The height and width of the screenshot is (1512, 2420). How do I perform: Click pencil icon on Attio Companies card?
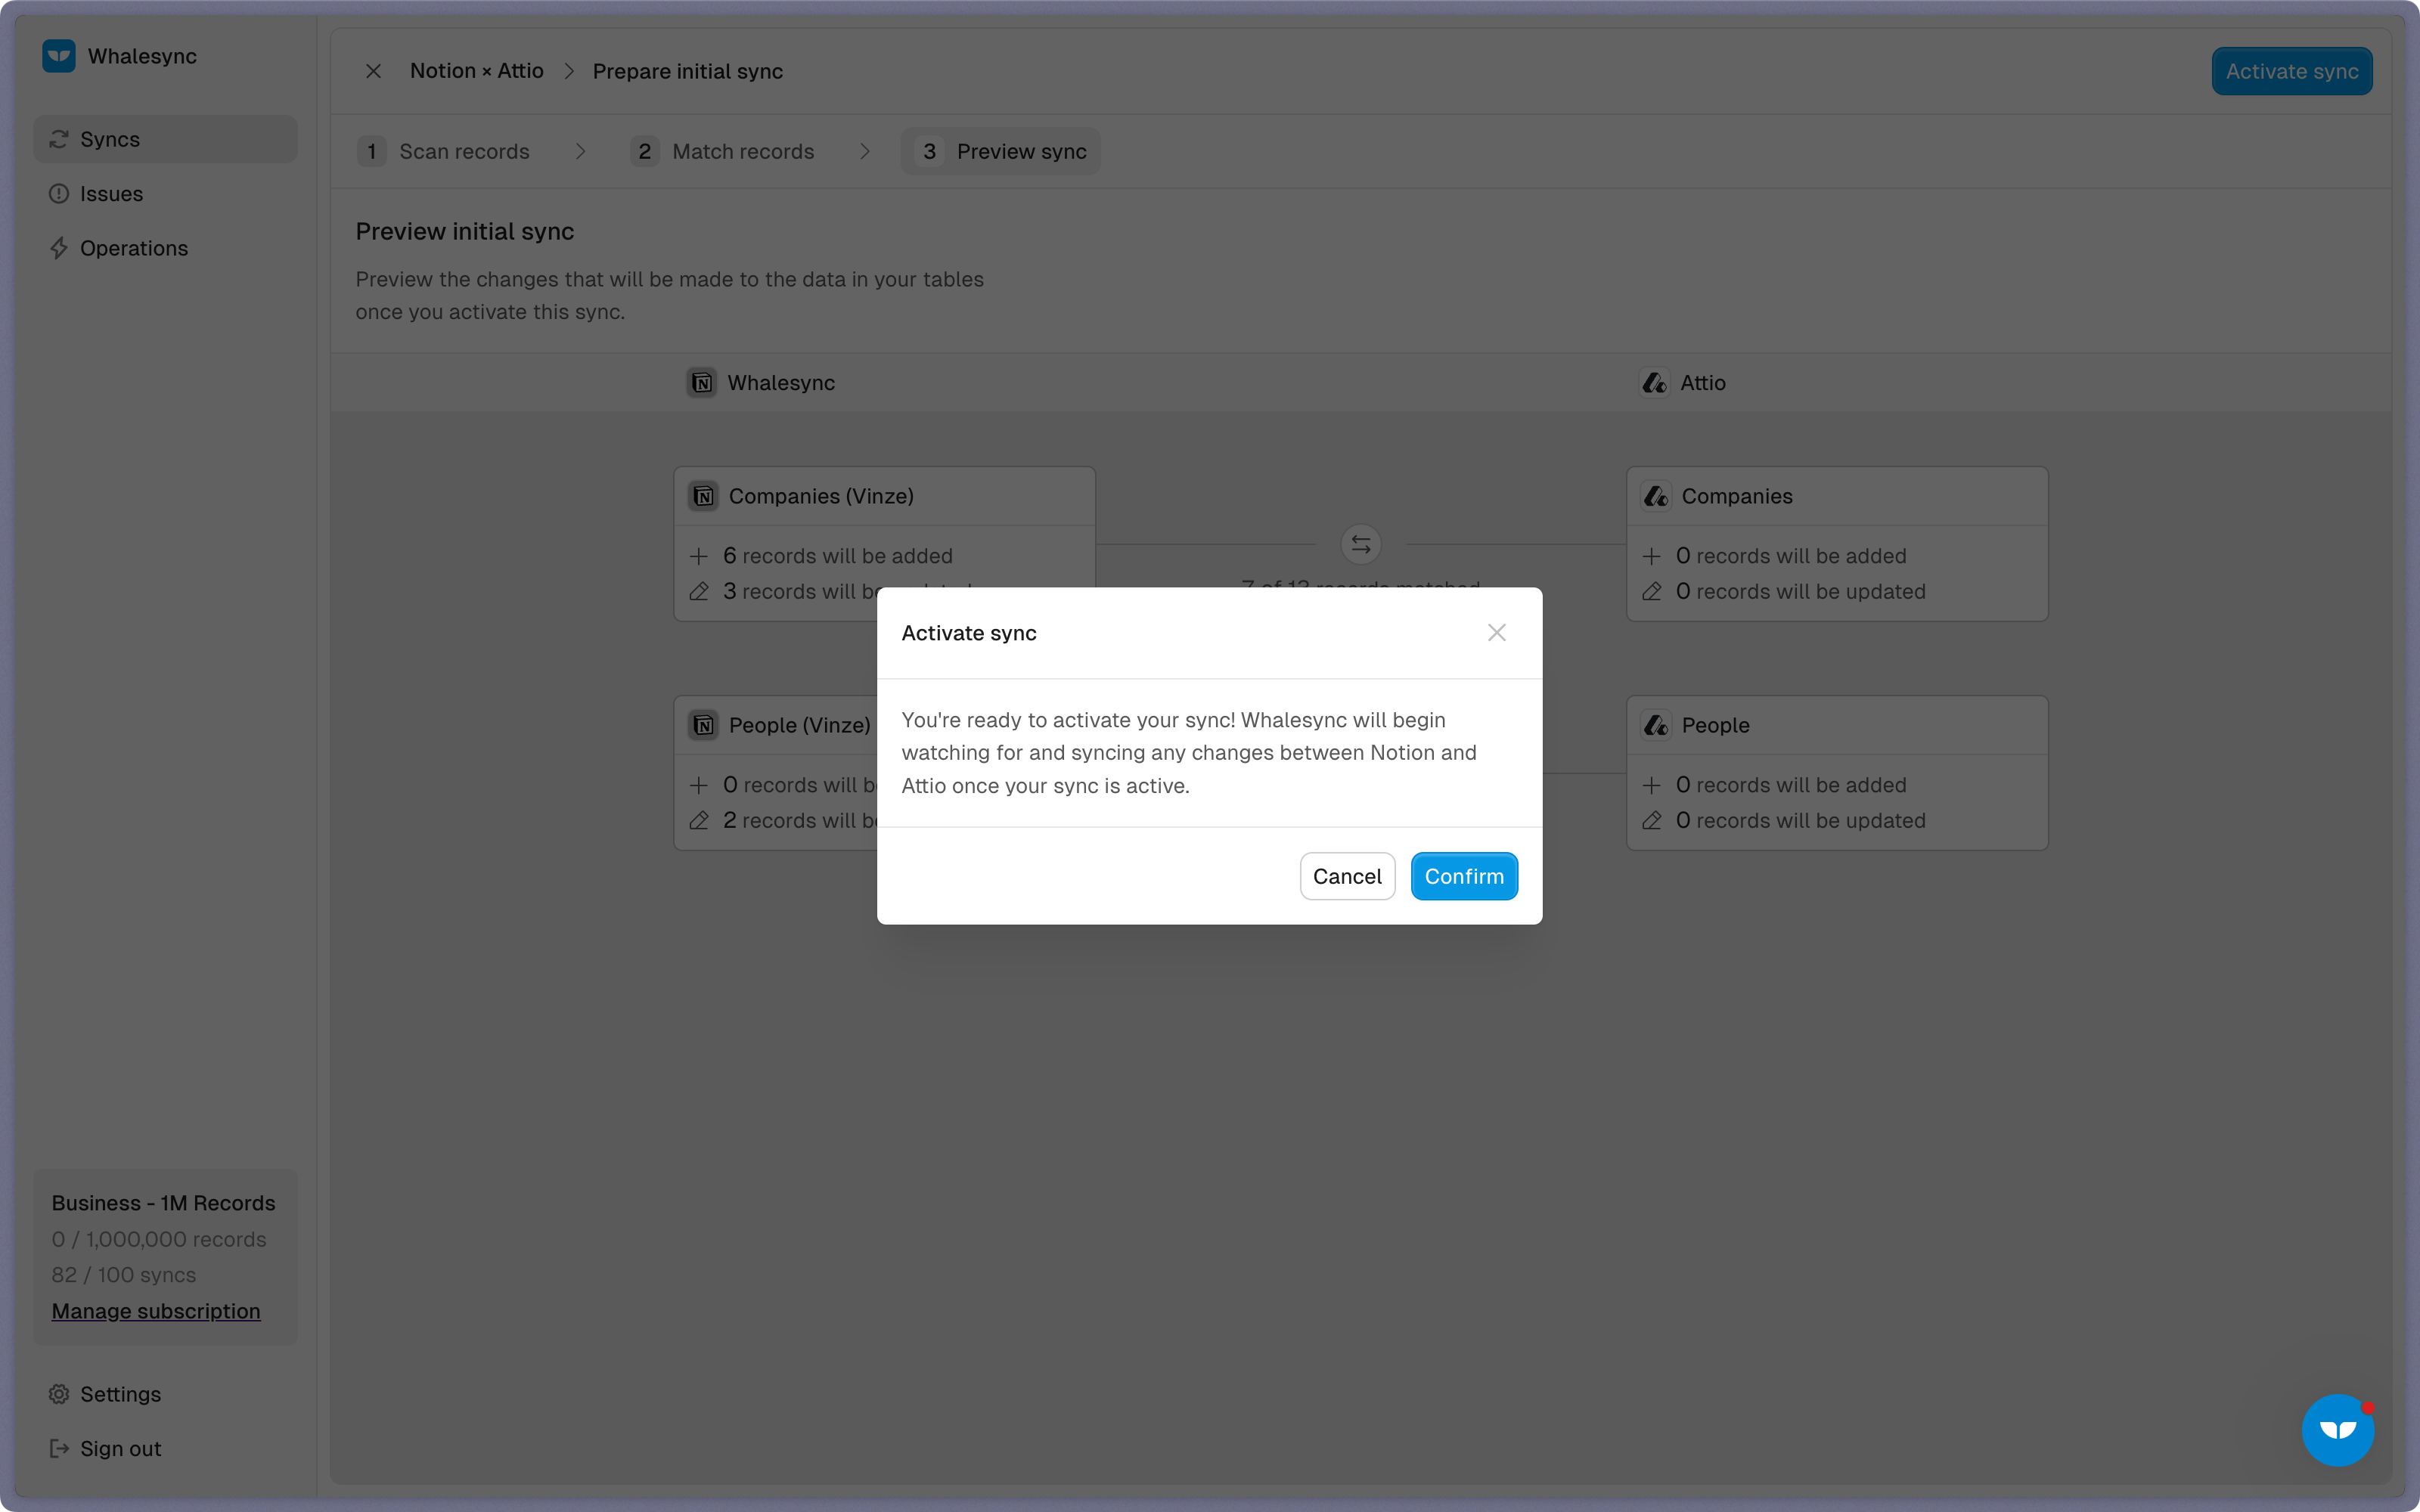click(x=1652, y=592)
